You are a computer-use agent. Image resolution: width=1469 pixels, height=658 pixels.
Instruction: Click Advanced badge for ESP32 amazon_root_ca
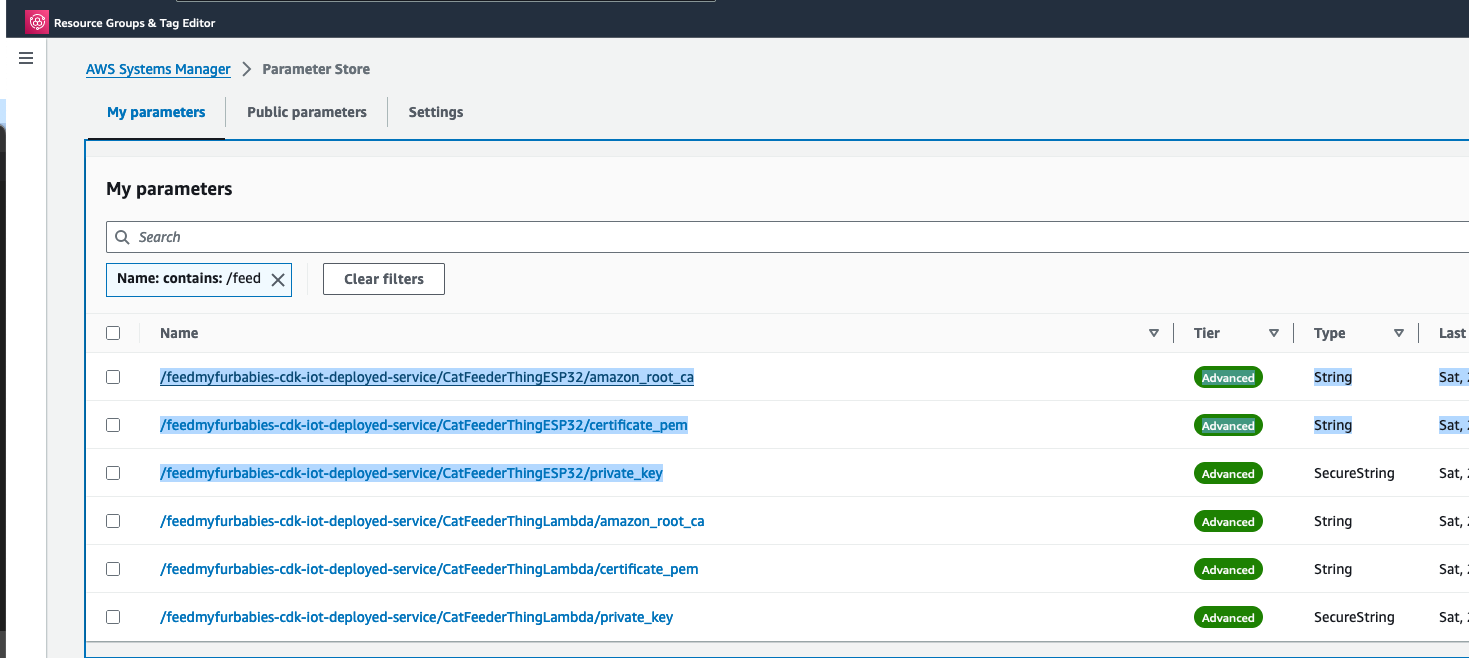click(1228, 377)
